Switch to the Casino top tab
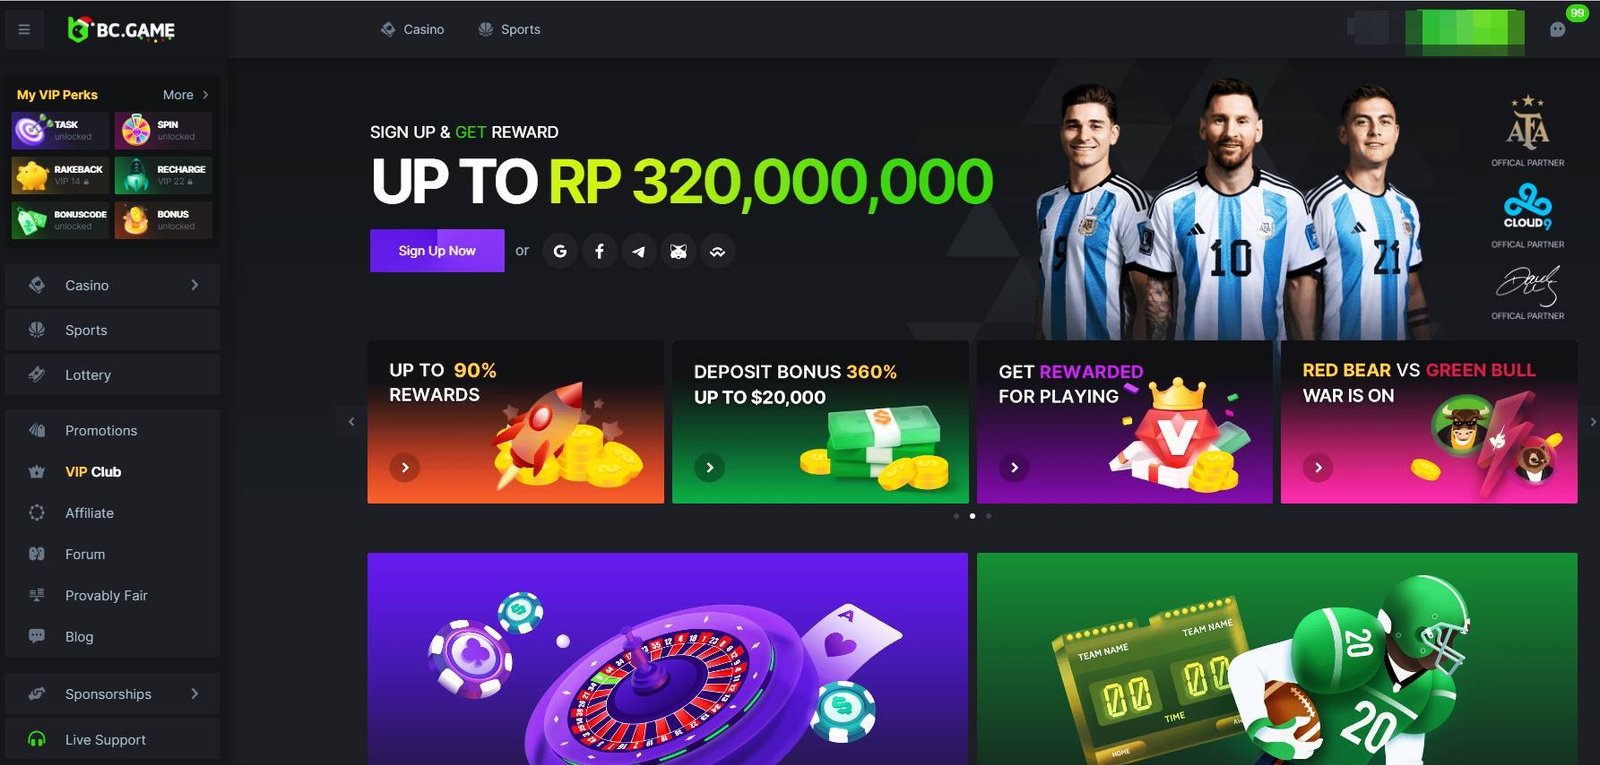 pyautogui.click(x=412, y=29)
